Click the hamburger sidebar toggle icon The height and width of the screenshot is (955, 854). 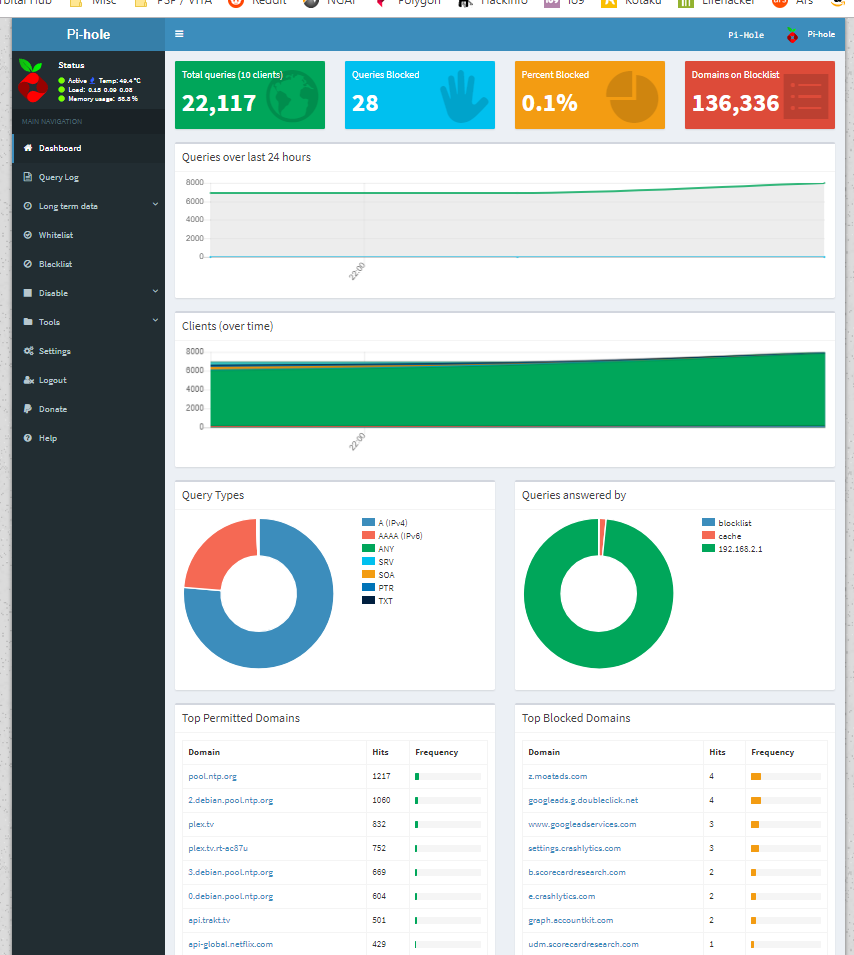click(x=179, y=34)
